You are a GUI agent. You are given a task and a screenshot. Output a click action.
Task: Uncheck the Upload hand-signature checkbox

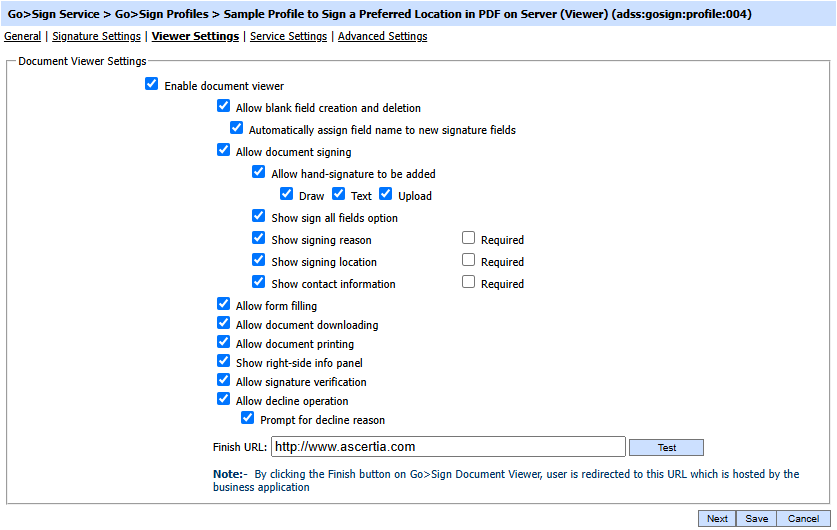(x=386, y=195)
